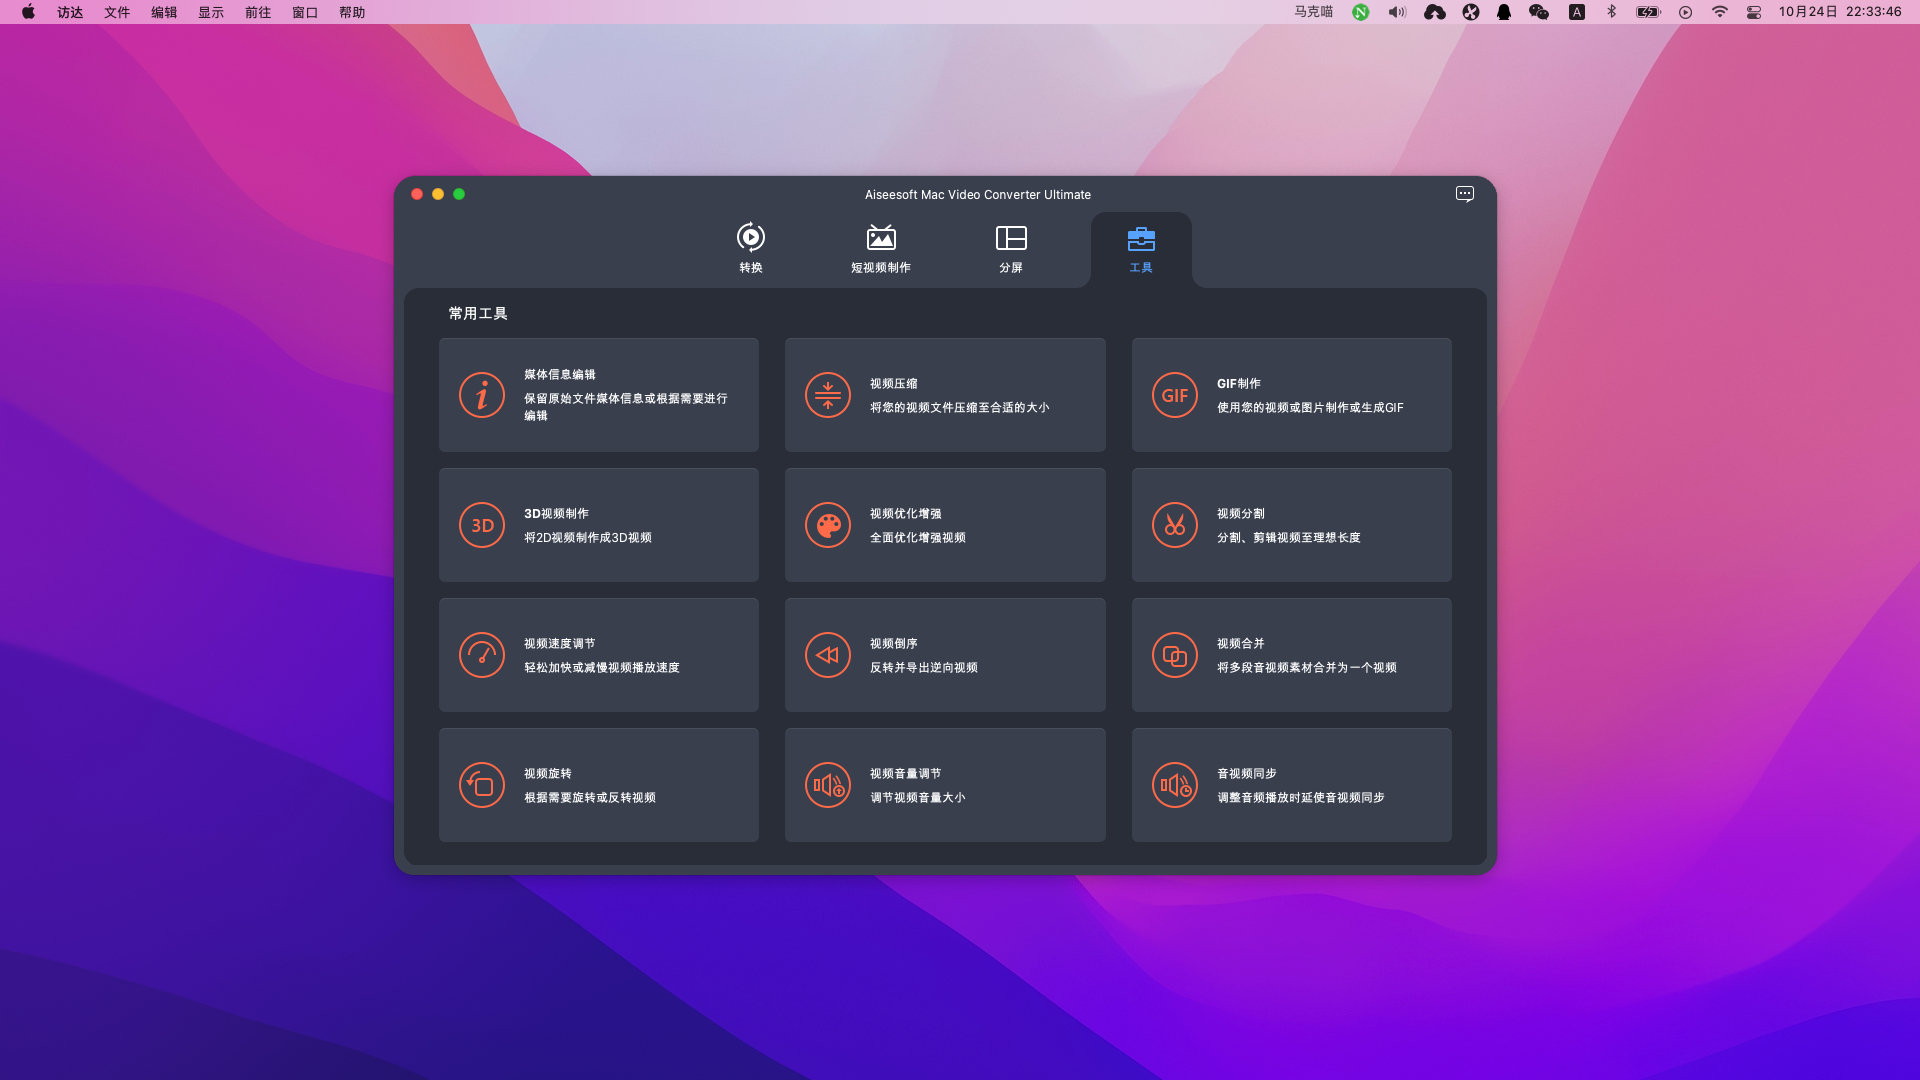
Task: Open the audio sync icon
Action: coord(1174,785)
